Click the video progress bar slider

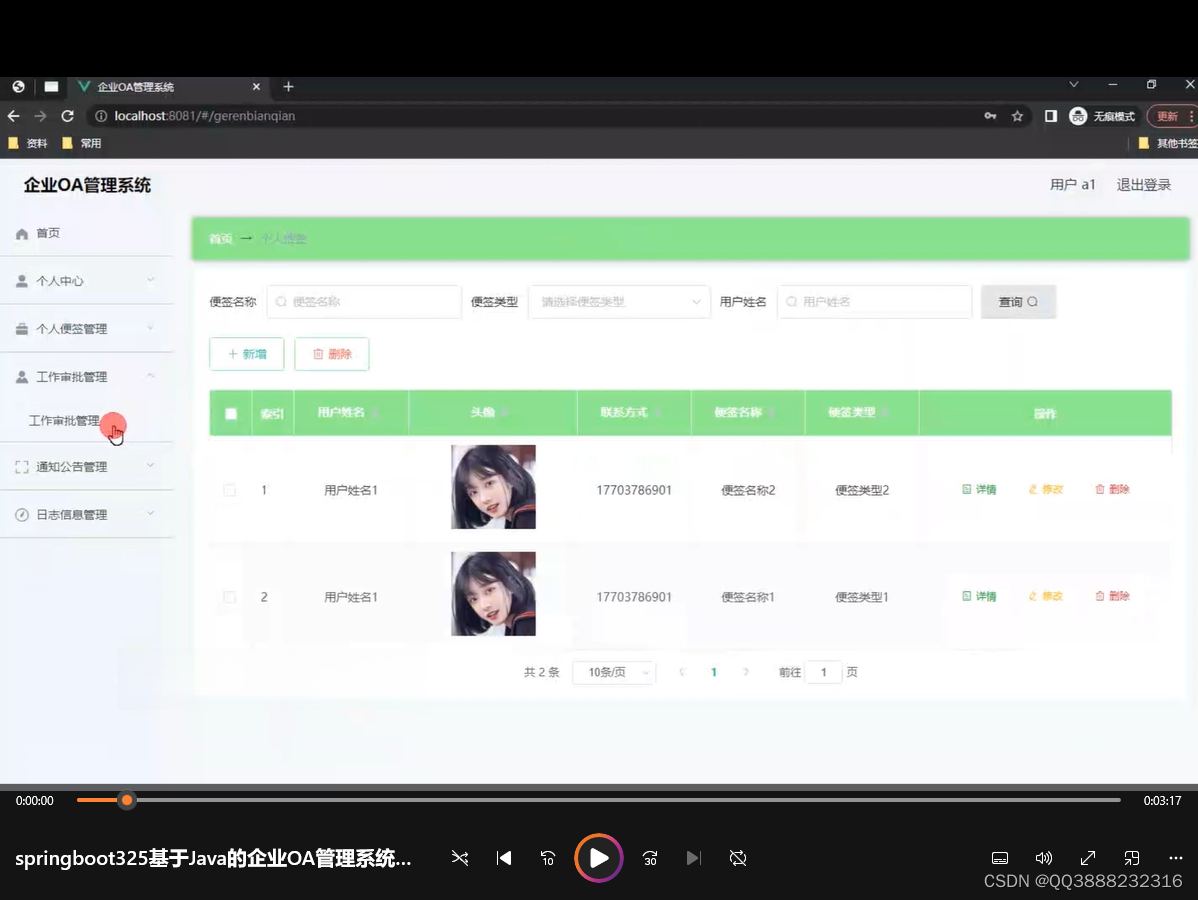coord(126,800)
